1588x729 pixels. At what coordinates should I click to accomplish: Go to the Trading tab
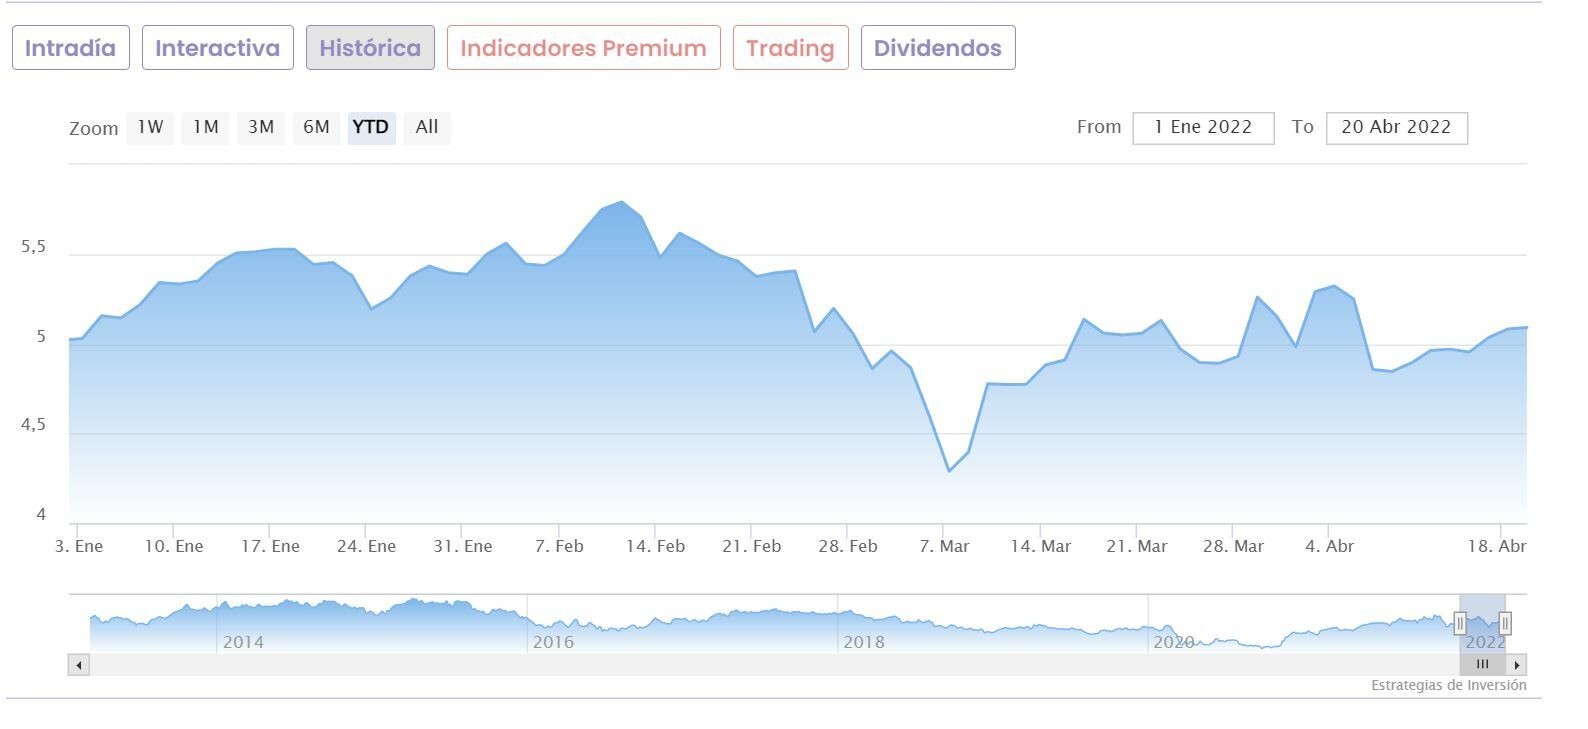(x=790, y=48)
